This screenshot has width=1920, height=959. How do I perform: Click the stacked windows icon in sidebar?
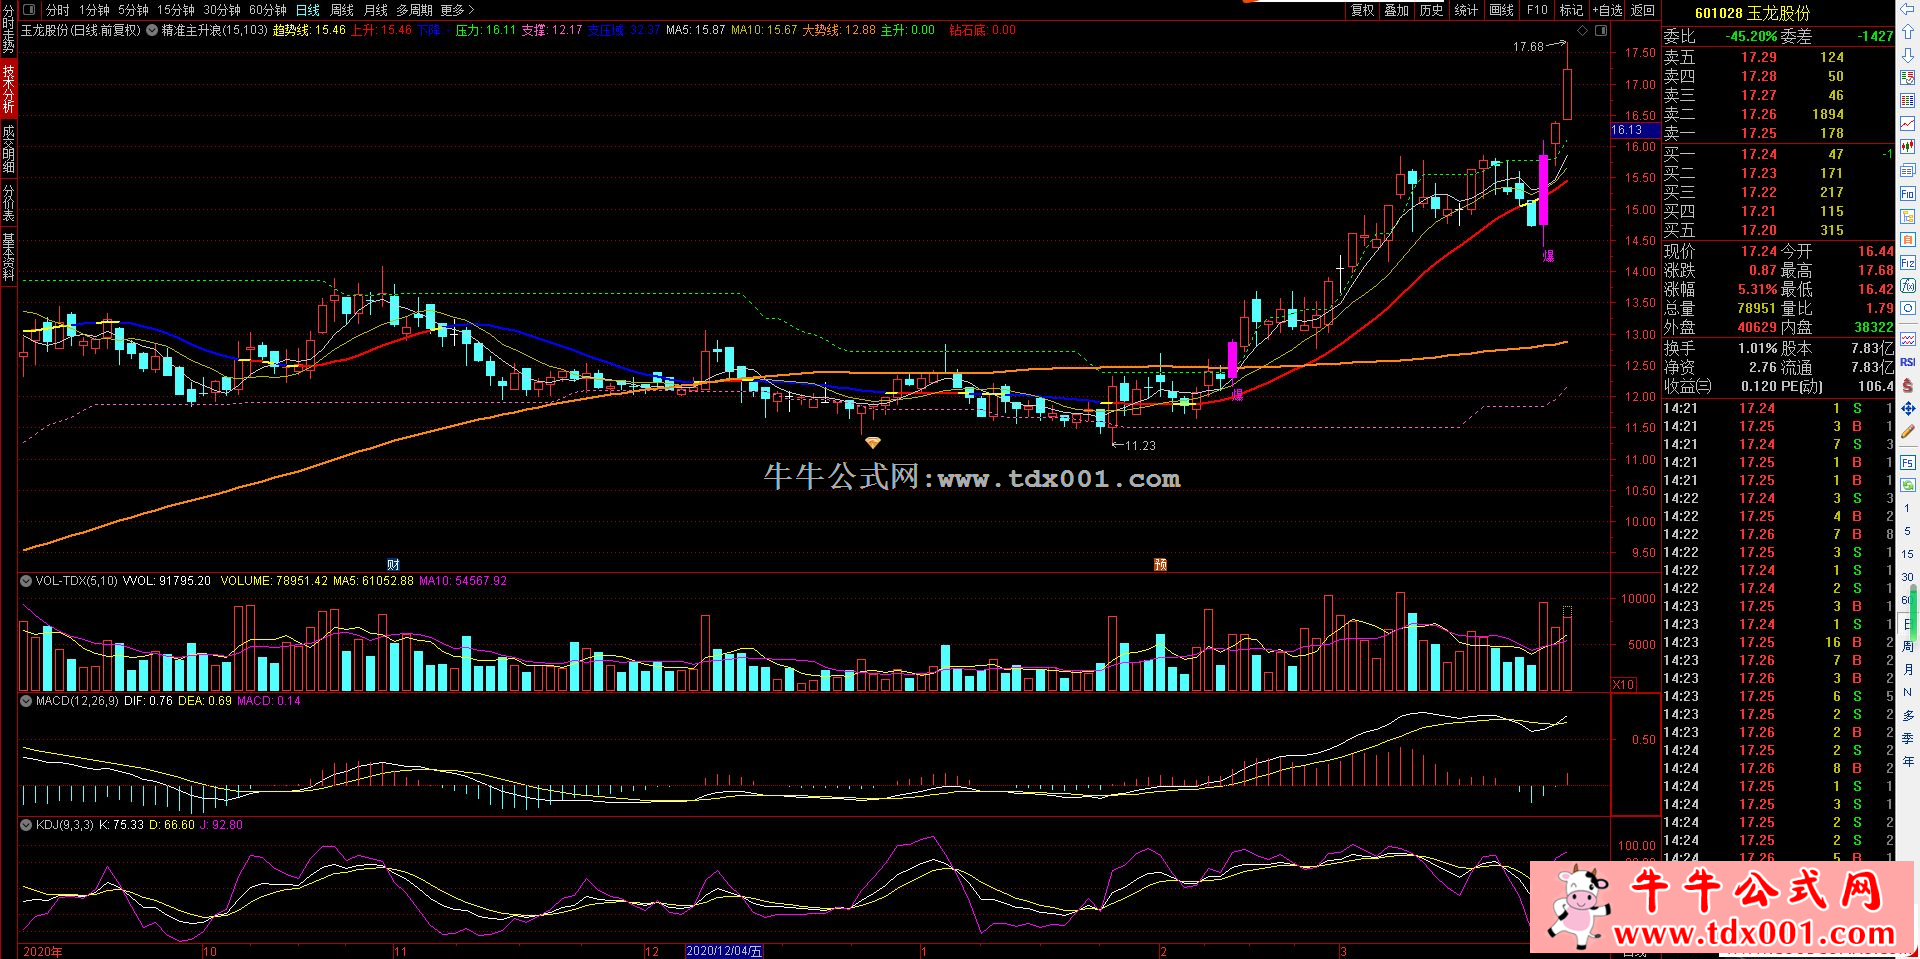coord(1908,170)
